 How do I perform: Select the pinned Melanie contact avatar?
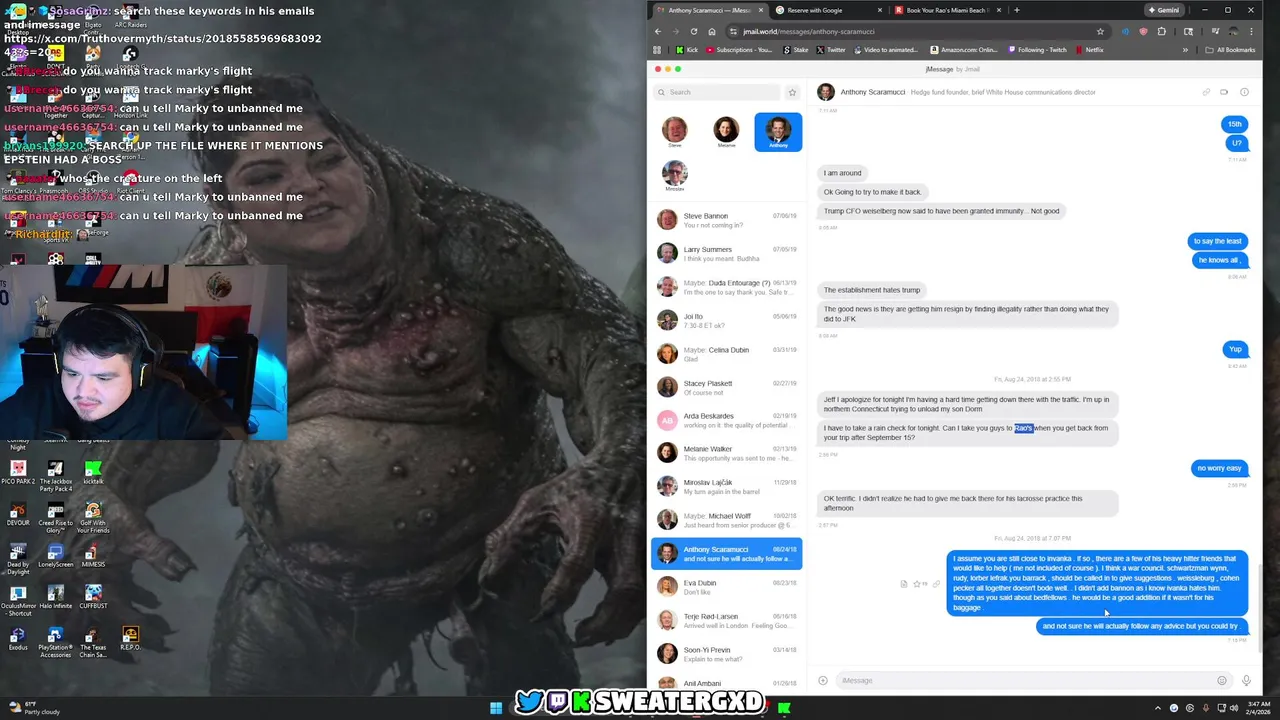pos(726,132)
